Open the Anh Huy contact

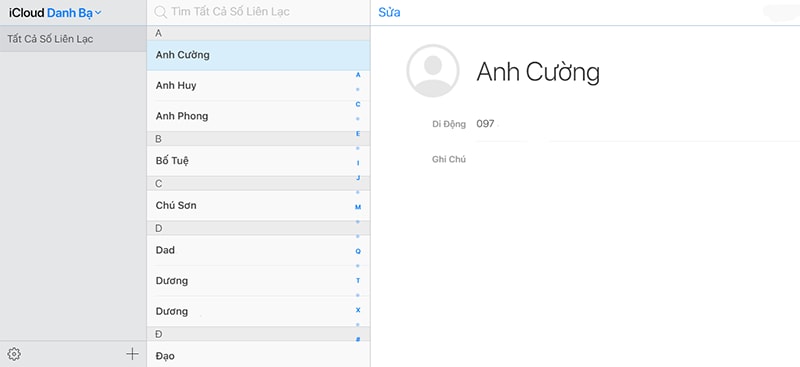click(x=258, y=86)
